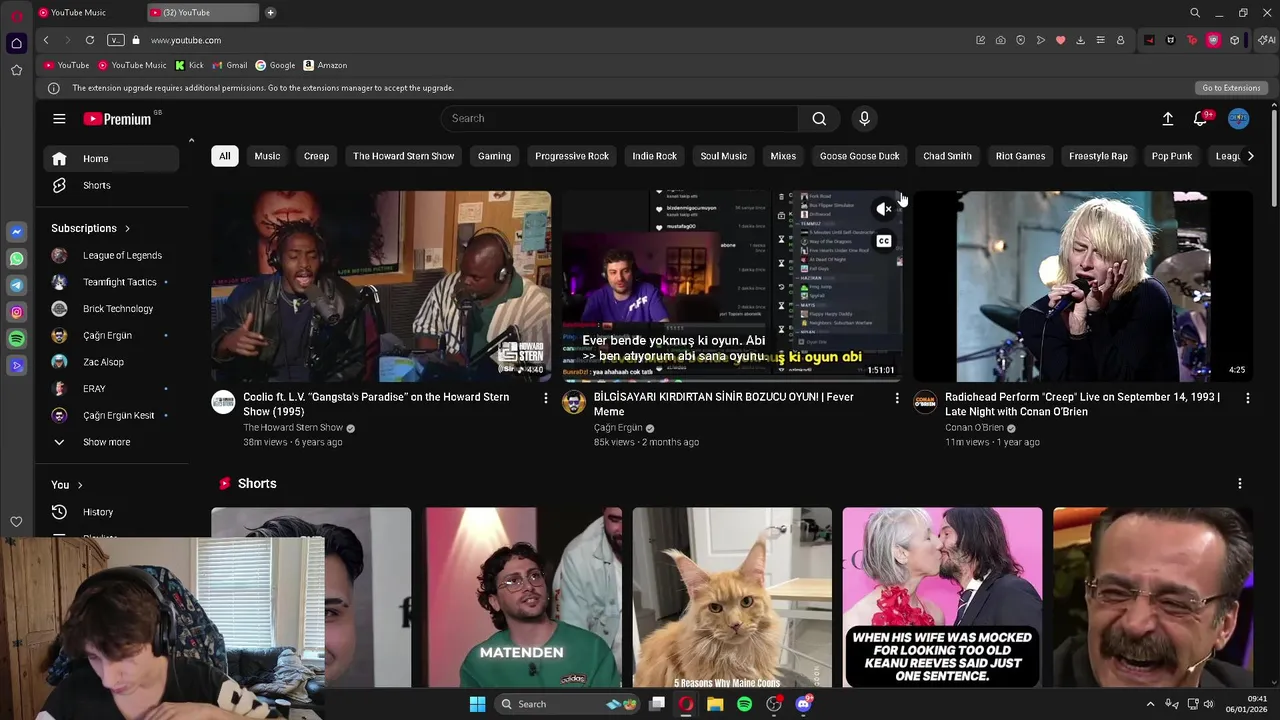This screenshot has width=1280, height=720.
Task: Click the YouTube search input field
Action: 619,118
